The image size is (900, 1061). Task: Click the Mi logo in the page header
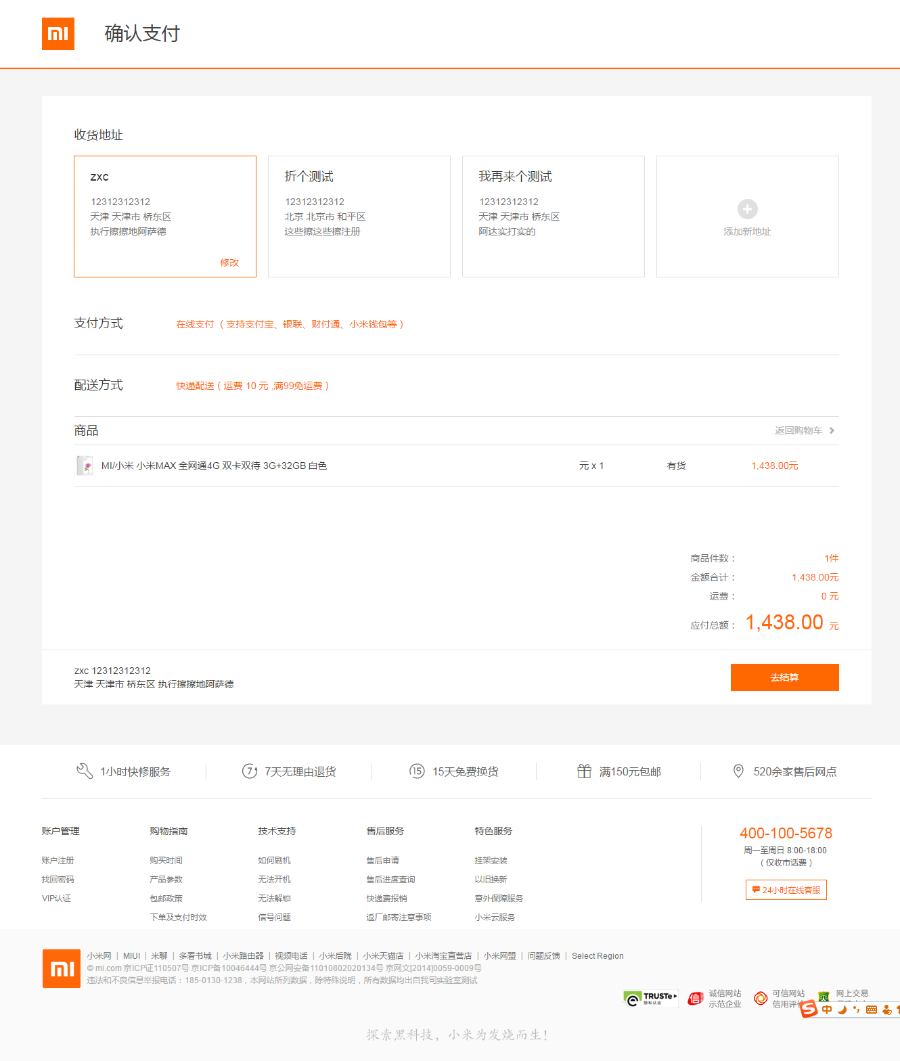point(58,34)
